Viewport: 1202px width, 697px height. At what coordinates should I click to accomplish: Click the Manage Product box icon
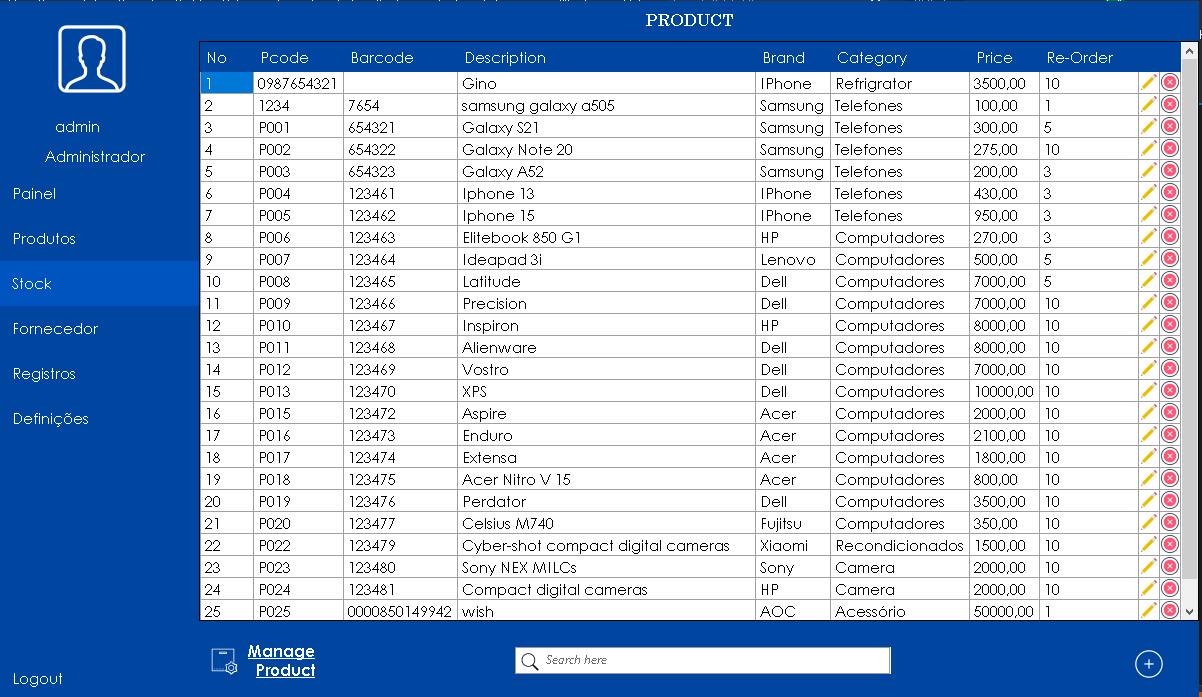point(223,661)
